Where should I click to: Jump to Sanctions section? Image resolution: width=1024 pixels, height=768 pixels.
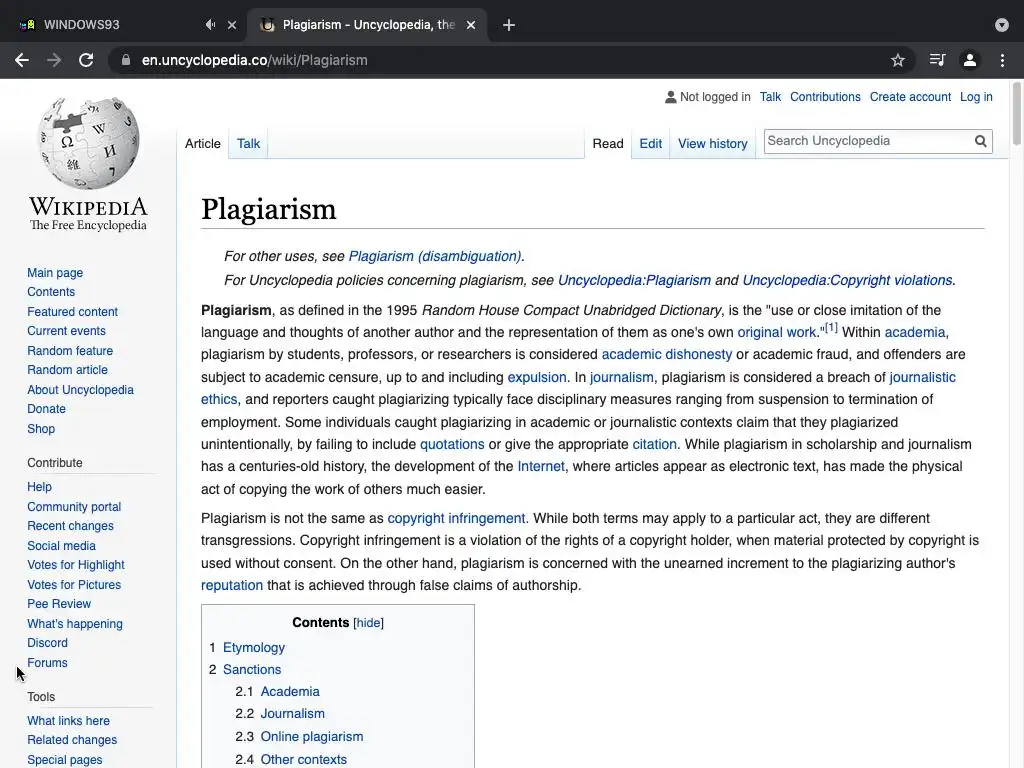pyautogui.click(x=251, y=670)
